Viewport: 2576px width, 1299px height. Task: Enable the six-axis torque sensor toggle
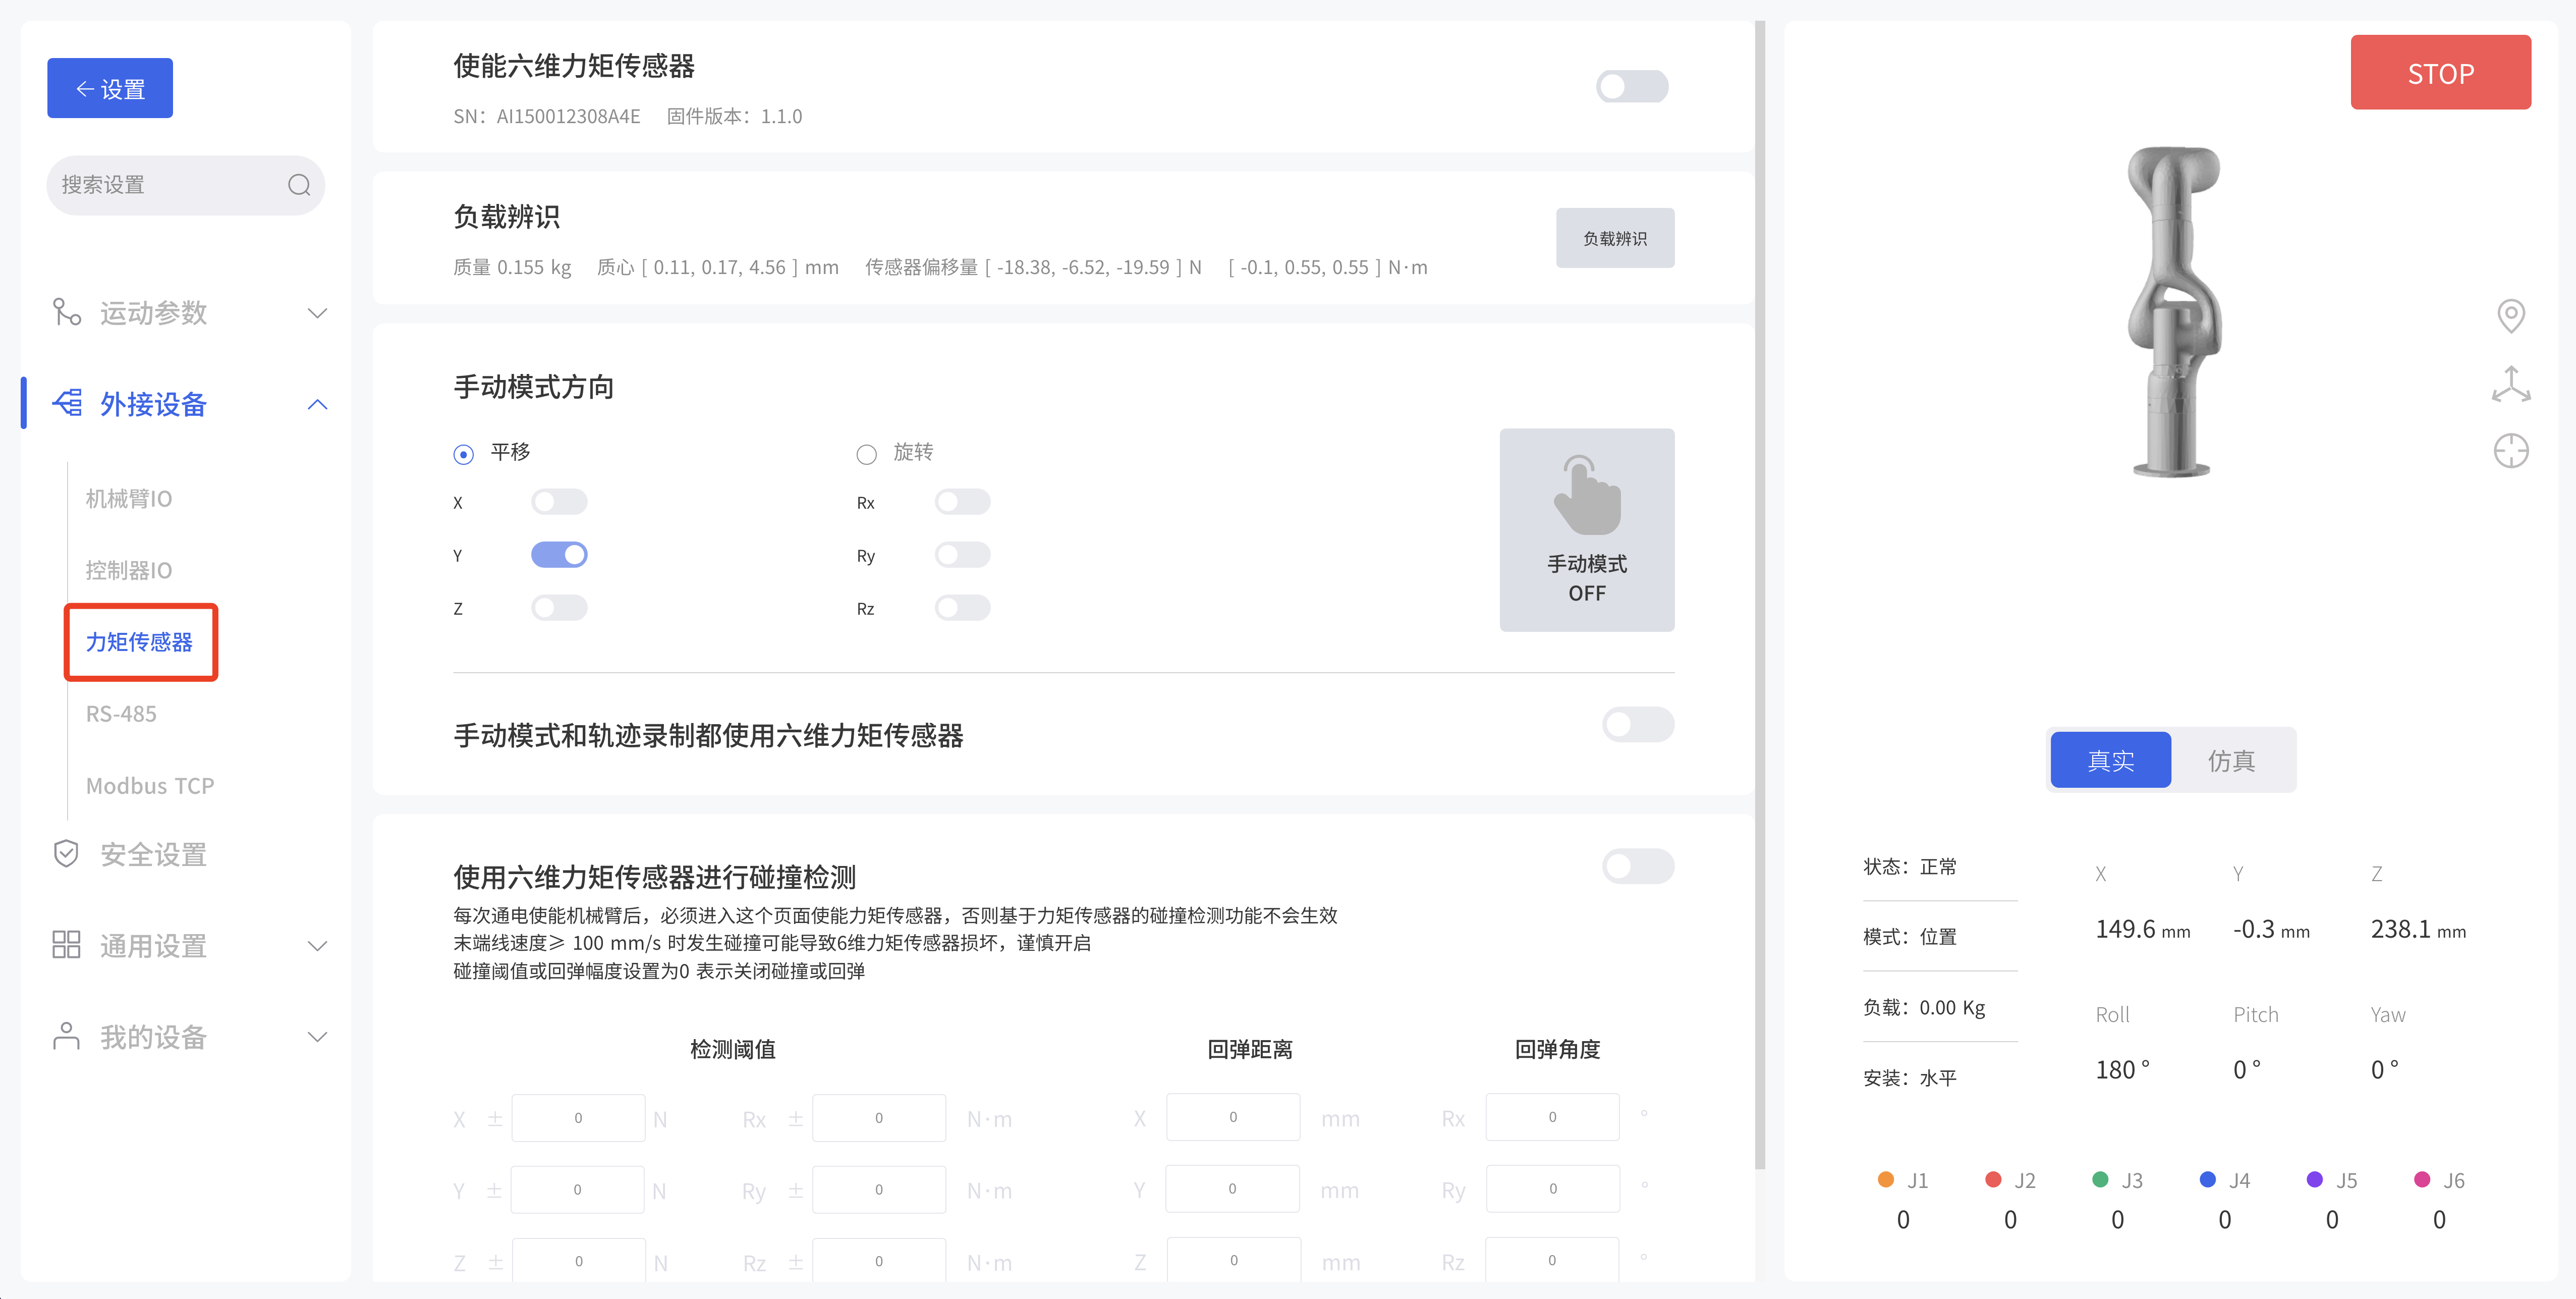tap(1631, 87)
